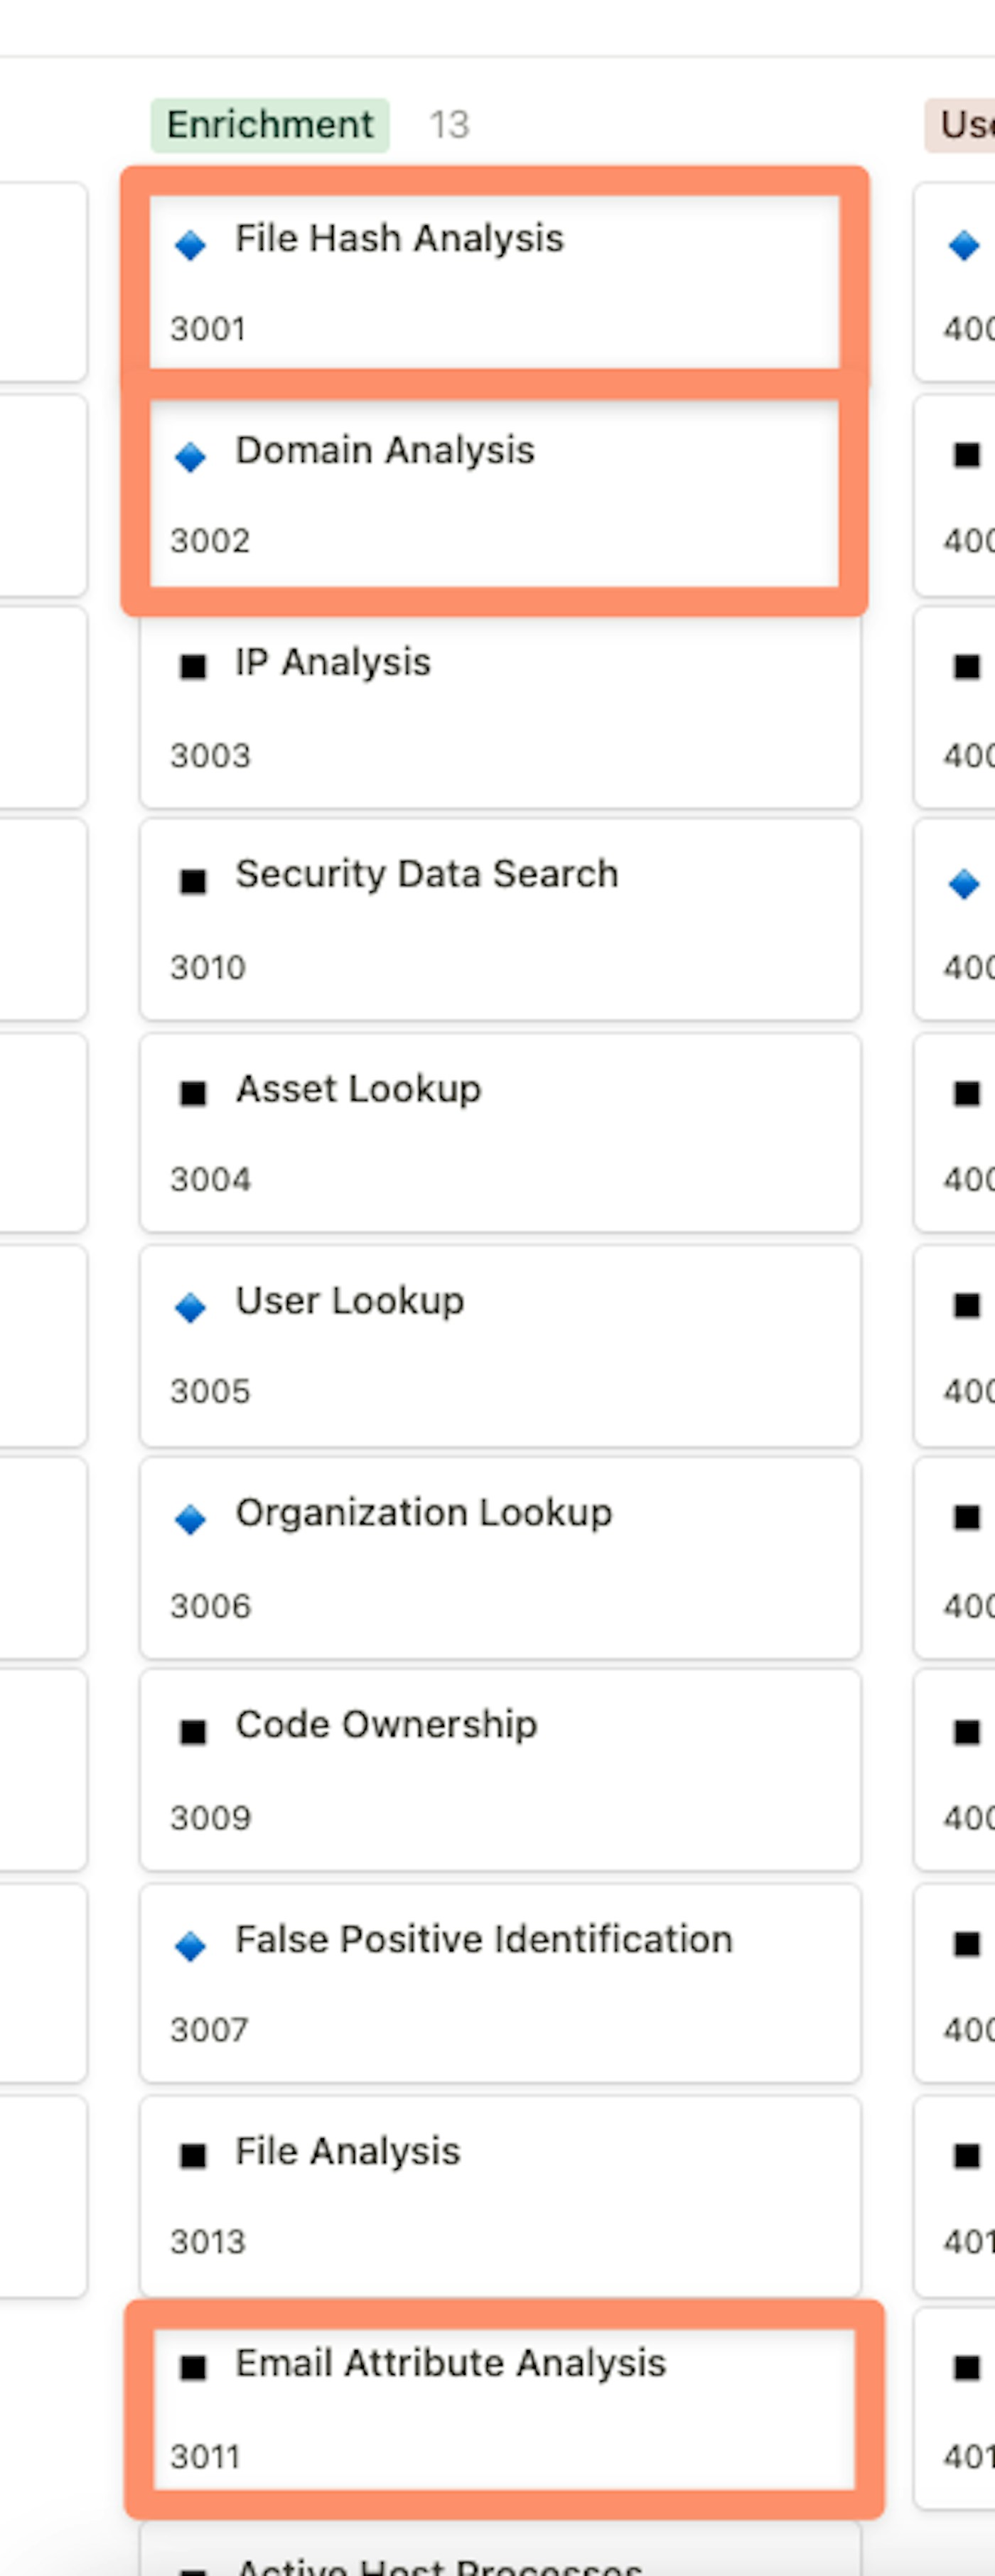Click diamond icon on False Positive Identification
995x2576 pixels.
click(190, 1945)
